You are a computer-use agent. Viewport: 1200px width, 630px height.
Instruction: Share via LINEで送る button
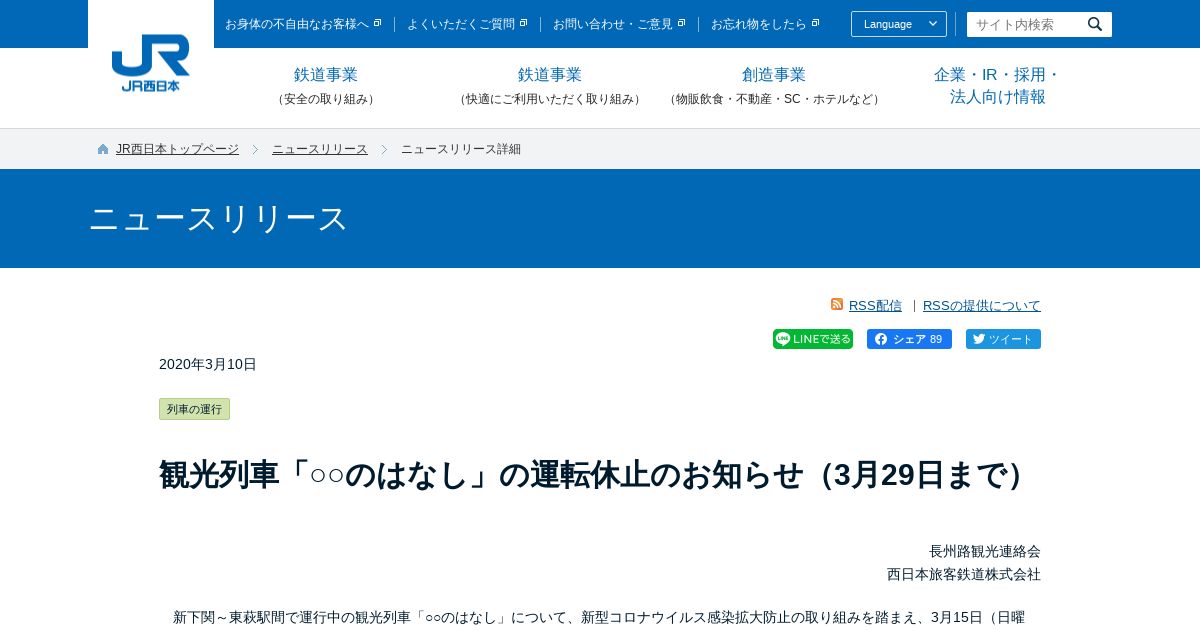click(813, 339)
